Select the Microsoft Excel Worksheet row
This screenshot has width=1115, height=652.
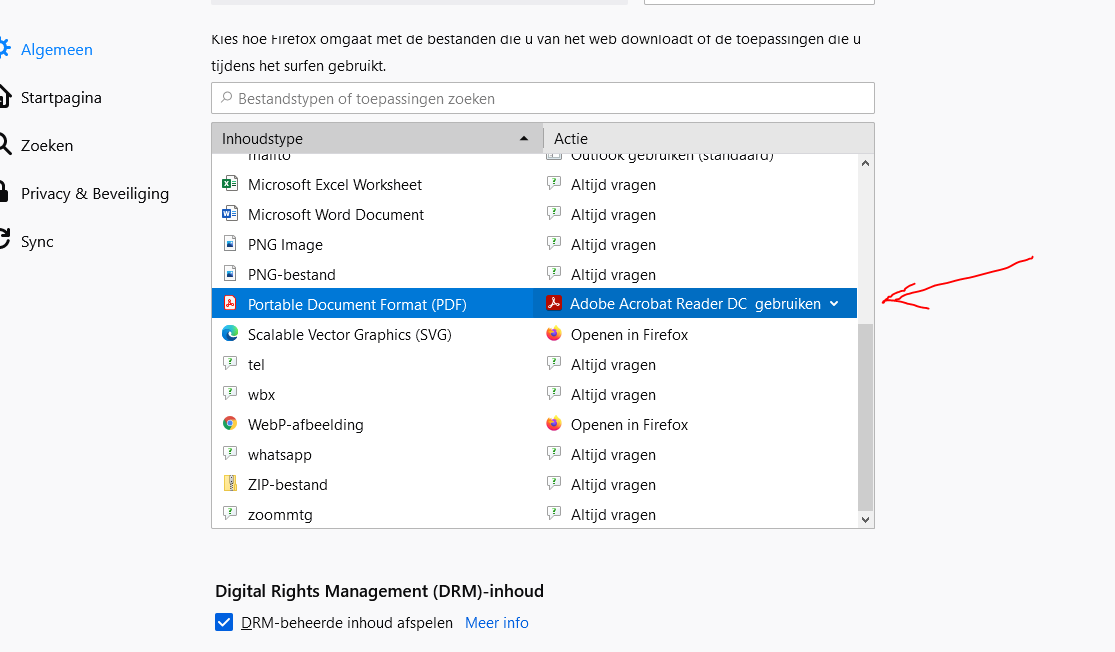(x=534, y=185)
